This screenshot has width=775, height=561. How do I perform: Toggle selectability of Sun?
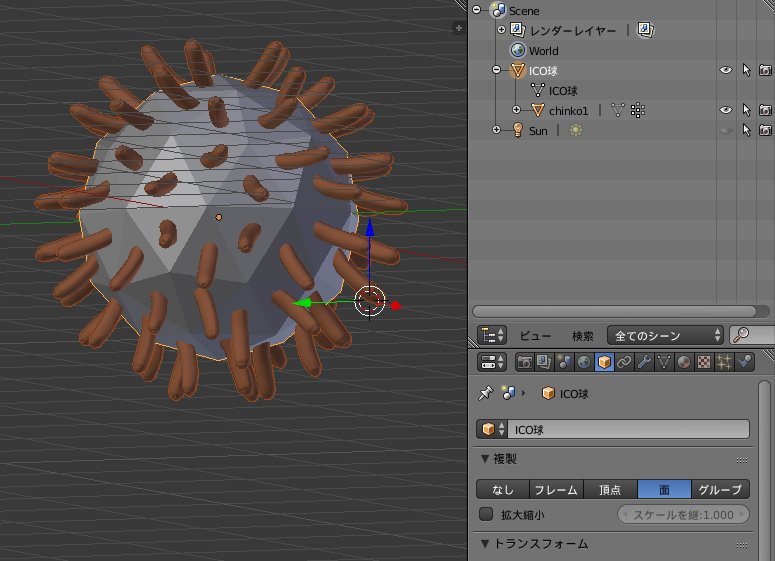(x=746, y=130)
